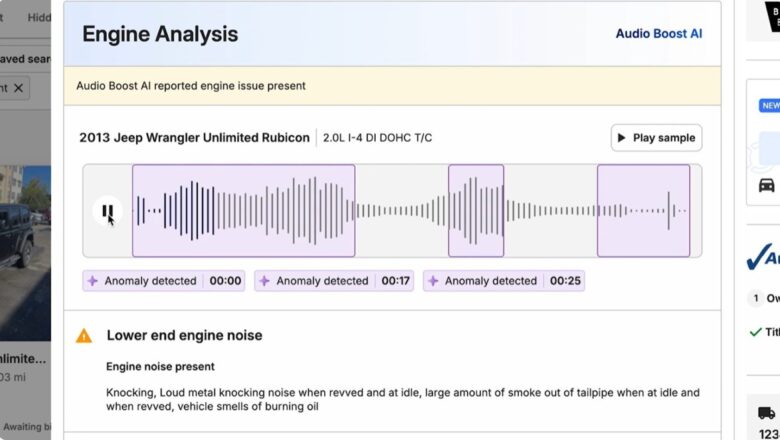The height and width of the screenshot is (440, 780).
Task: Click the Lower end engine noise heading
Action: pyautogui.click(x=184, y=336)
